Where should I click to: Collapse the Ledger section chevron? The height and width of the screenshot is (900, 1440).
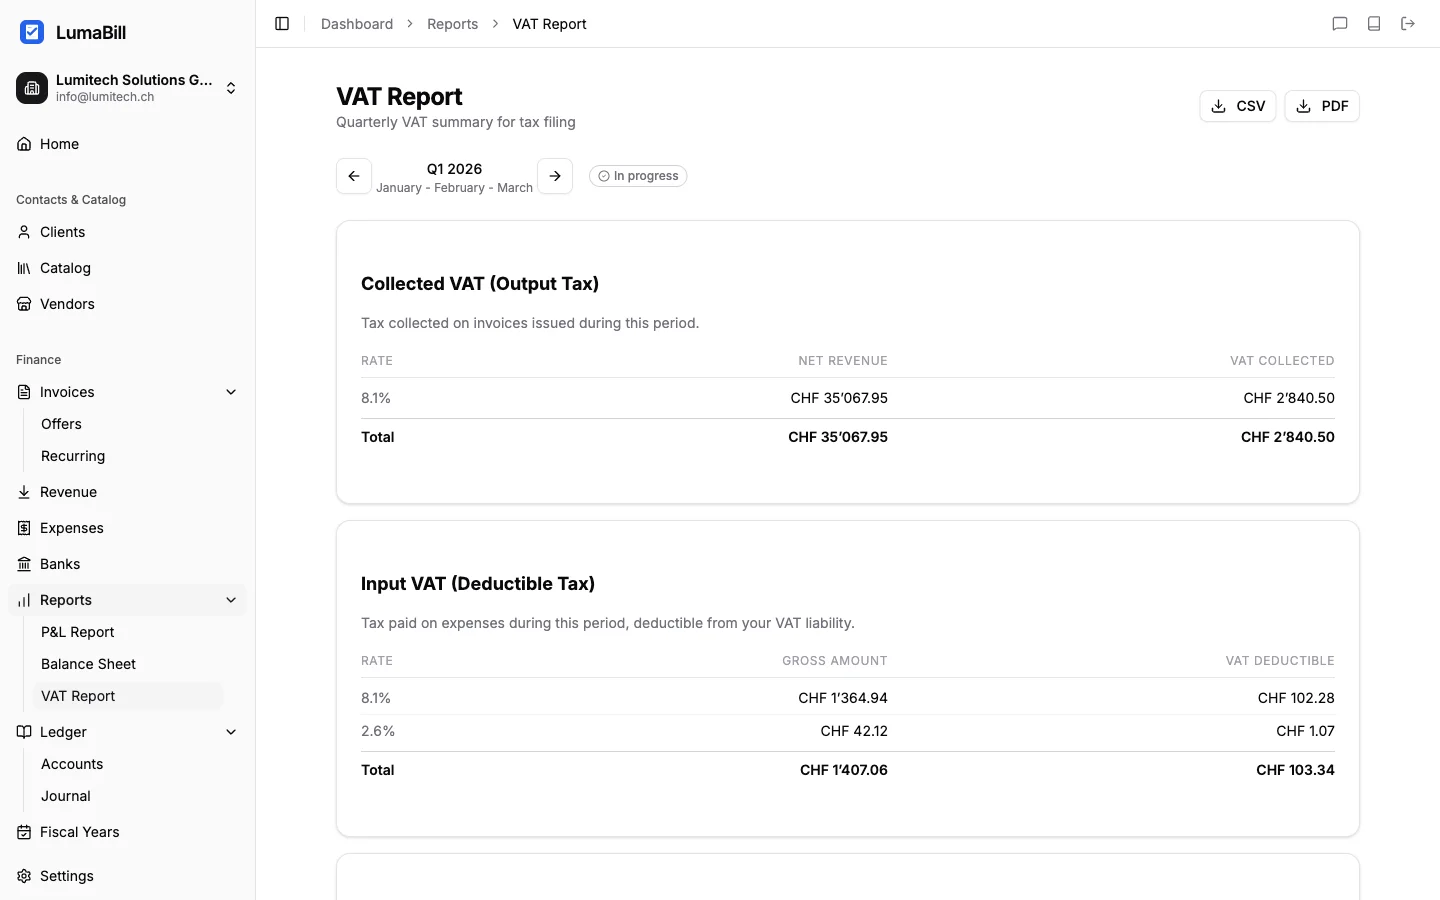coord(231,732)
